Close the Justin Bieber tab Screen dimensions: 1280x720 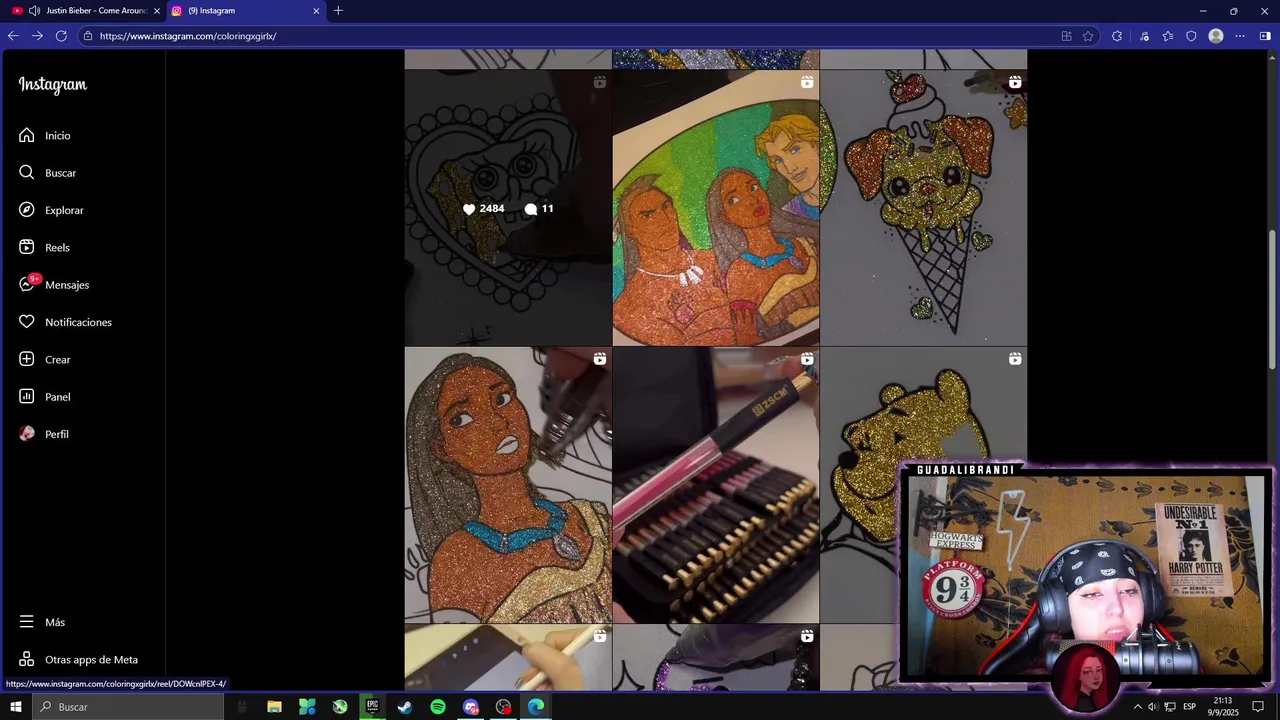(156, 11)
